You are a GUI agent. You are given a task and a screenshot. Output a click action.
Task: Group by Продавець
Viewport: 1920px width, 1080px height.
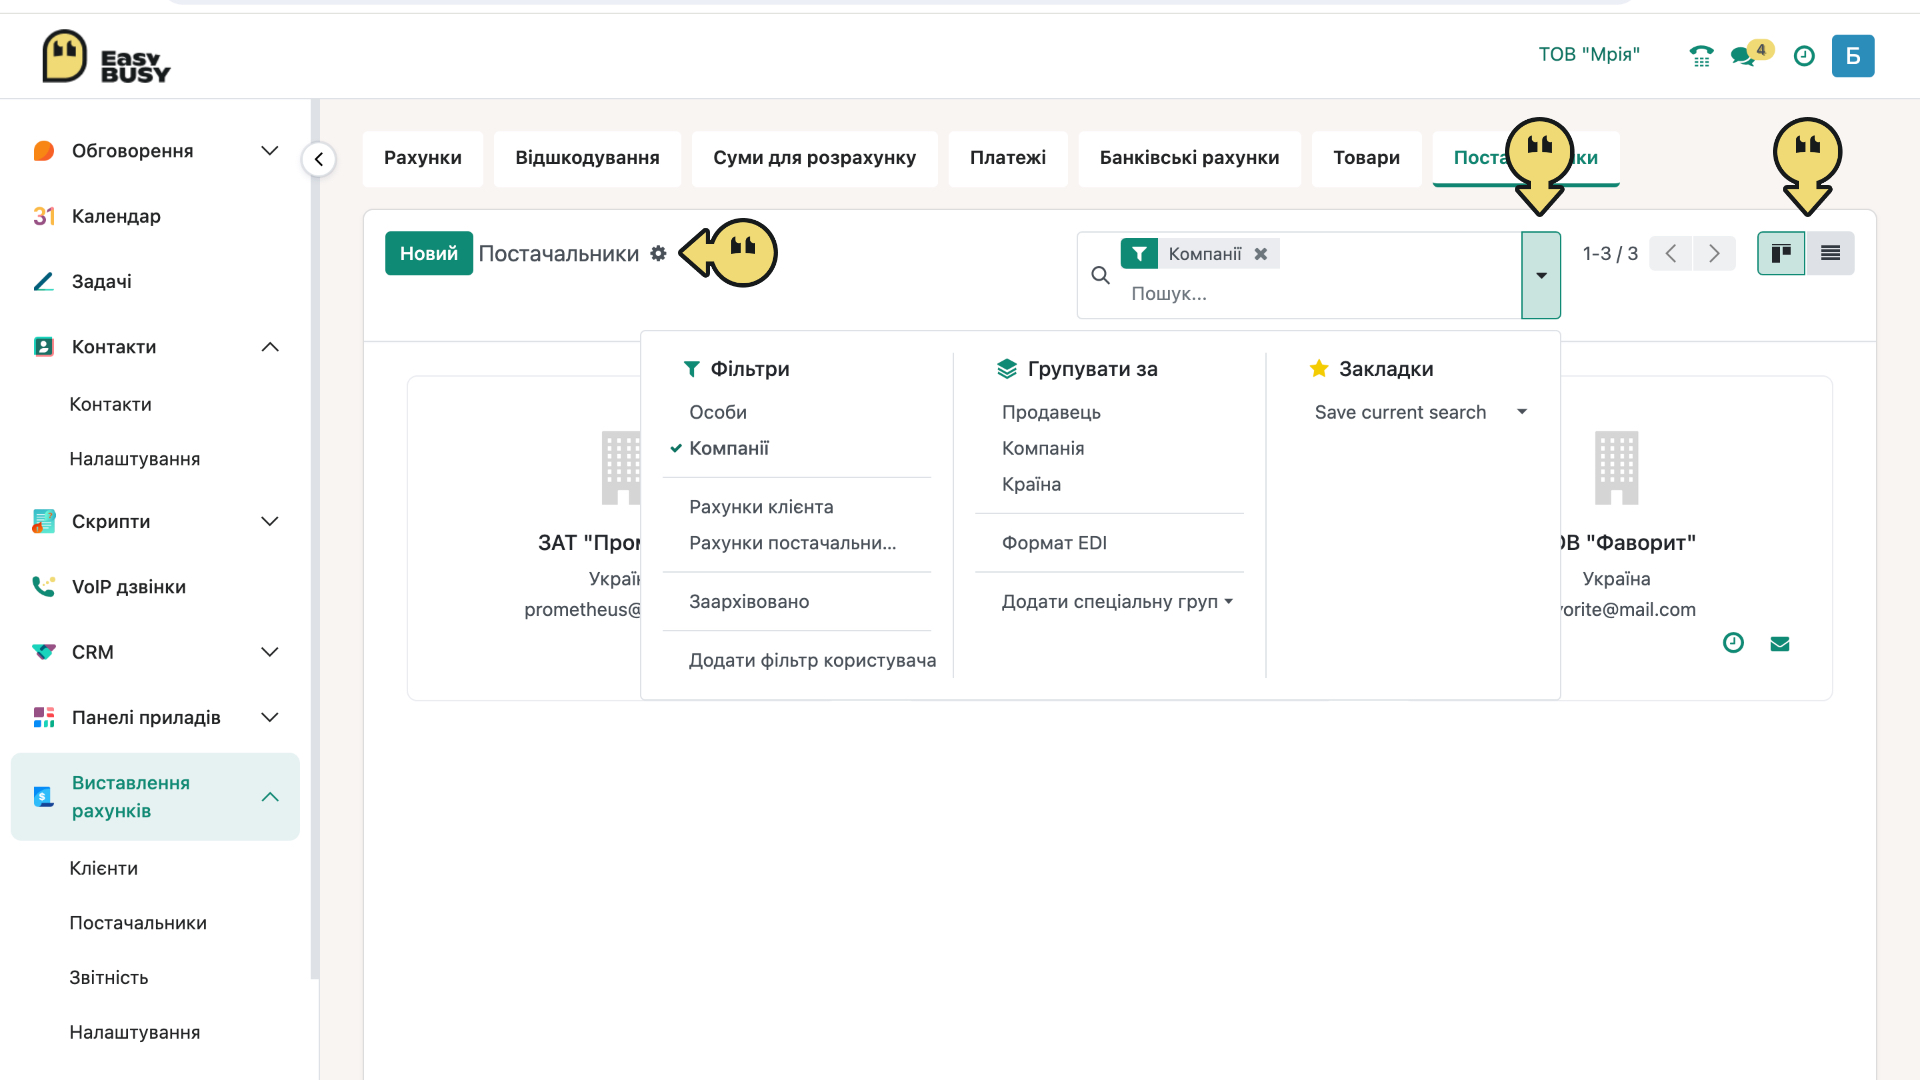coord(1051,412)
